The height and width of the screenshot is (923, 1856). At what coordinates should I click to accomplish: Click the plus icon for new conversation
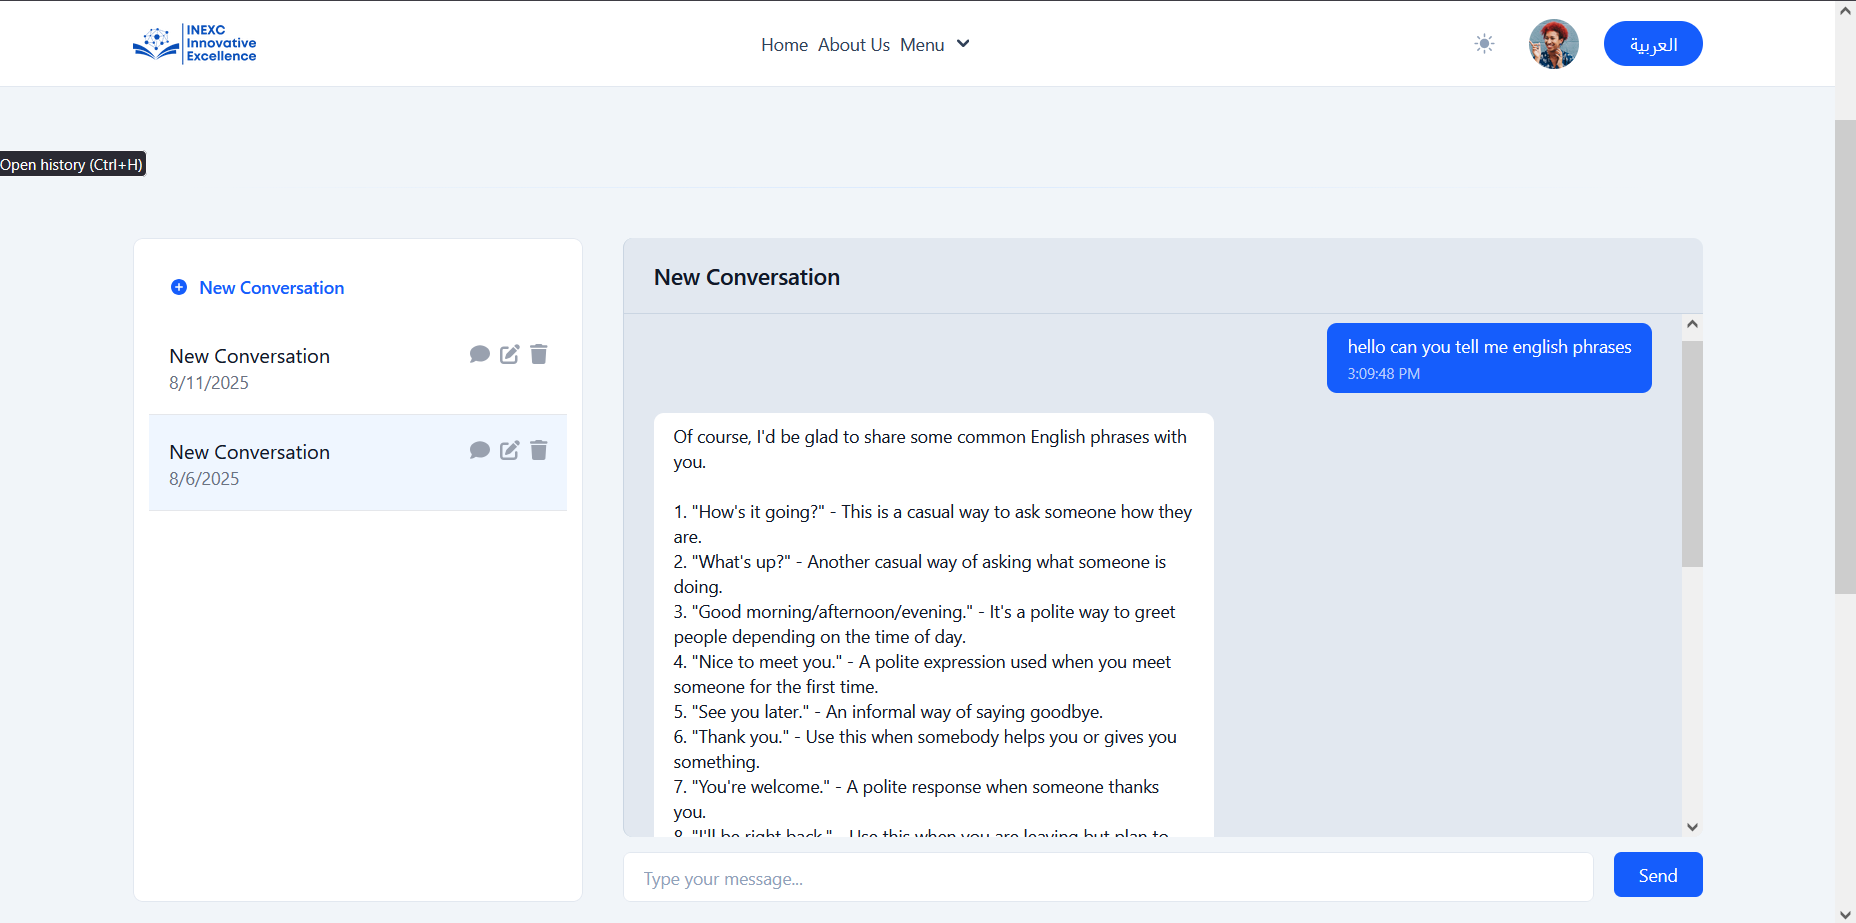[179, 287]
